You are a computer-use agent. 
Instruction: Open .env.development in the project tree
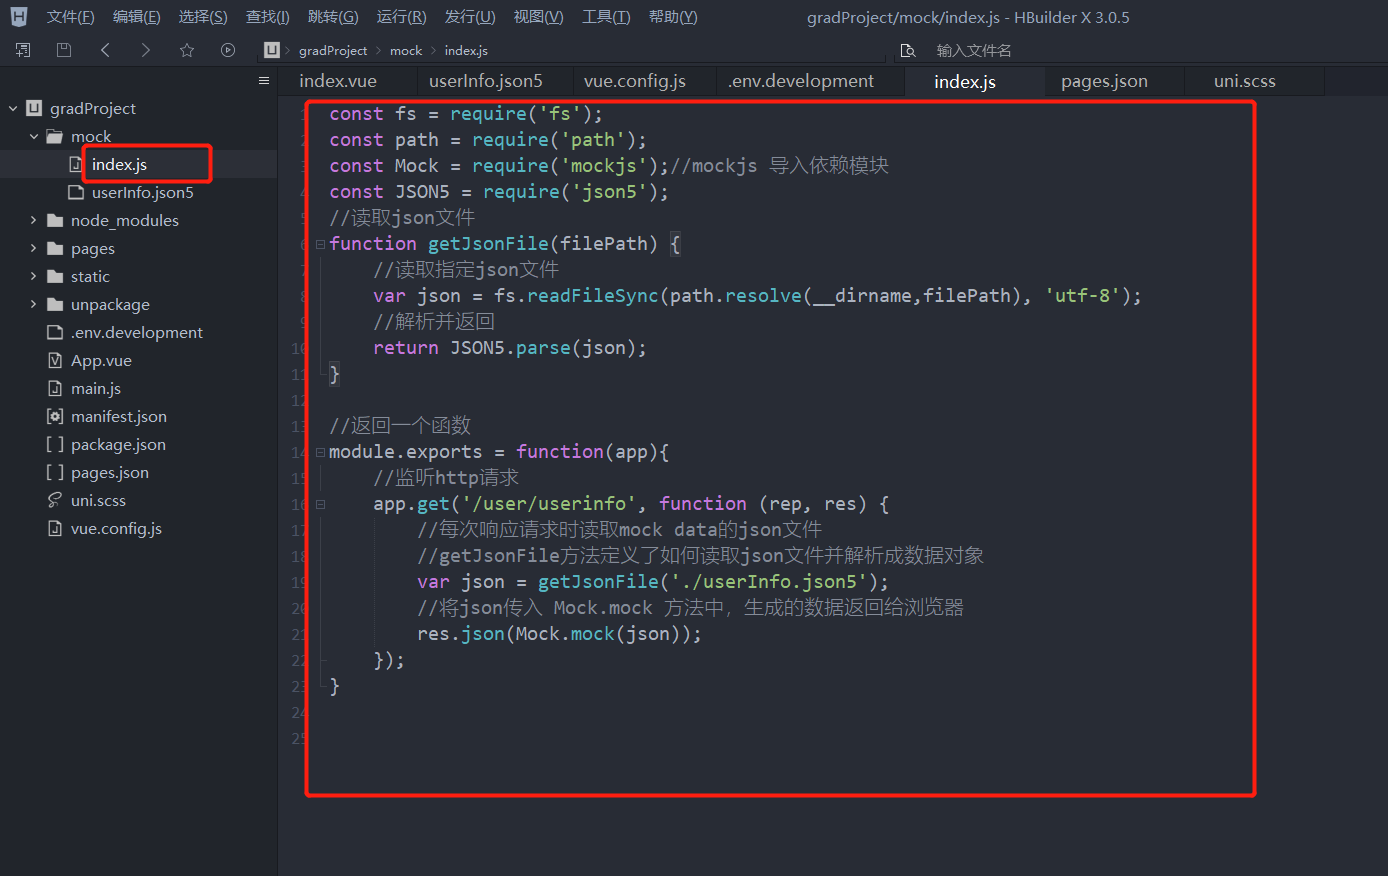click(138, 332)
